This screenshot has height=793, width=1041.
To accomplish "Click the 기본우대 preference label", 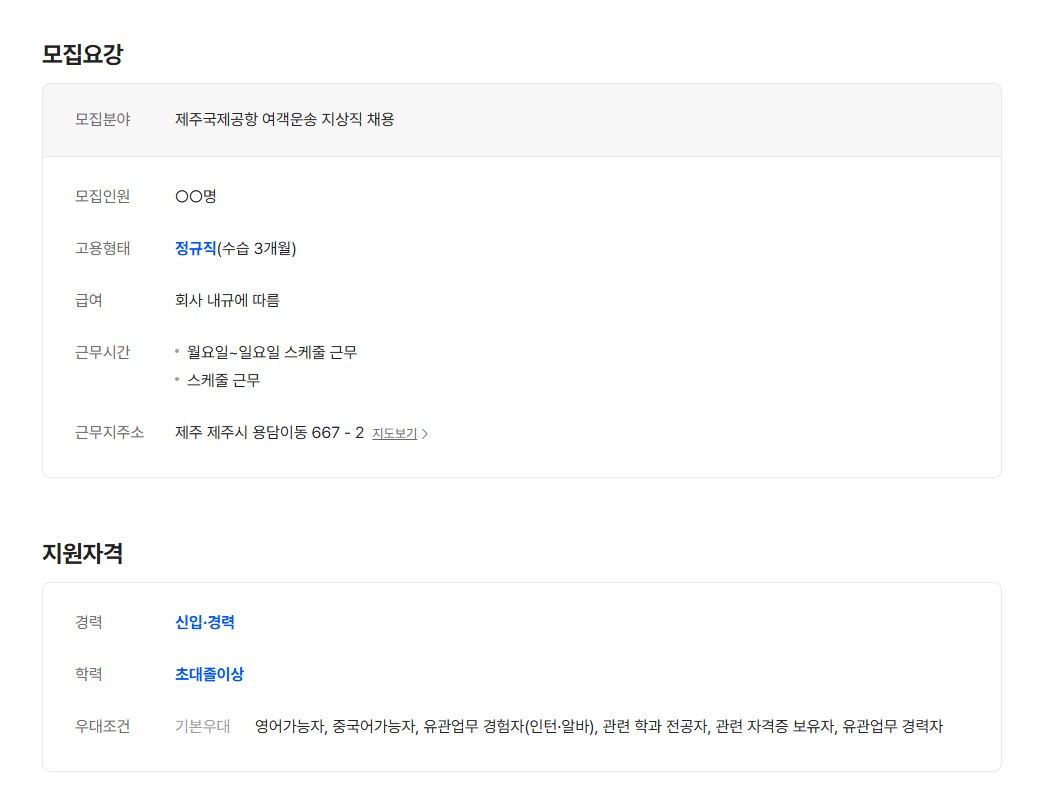I will (x=202, y=726).
